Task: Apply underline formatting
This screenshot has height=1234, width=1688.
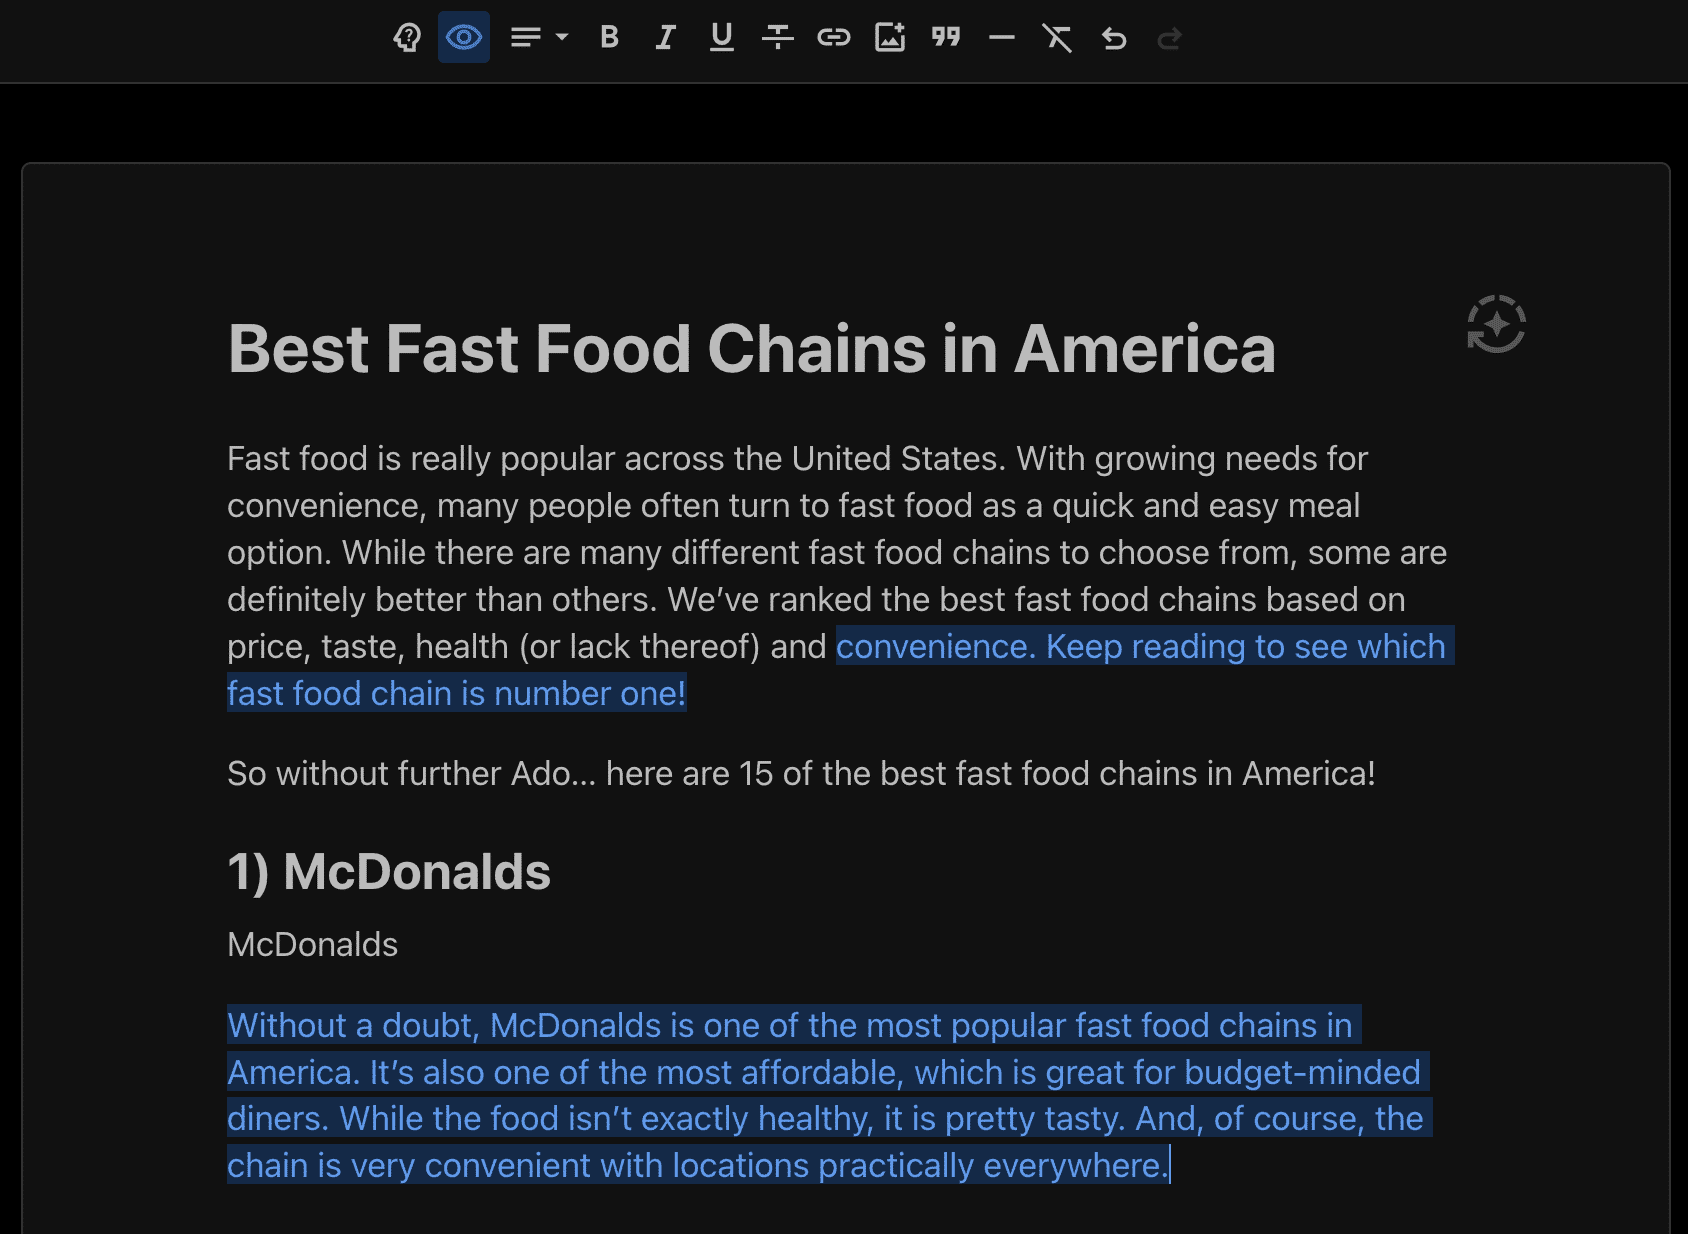Action: pos(721,38)
